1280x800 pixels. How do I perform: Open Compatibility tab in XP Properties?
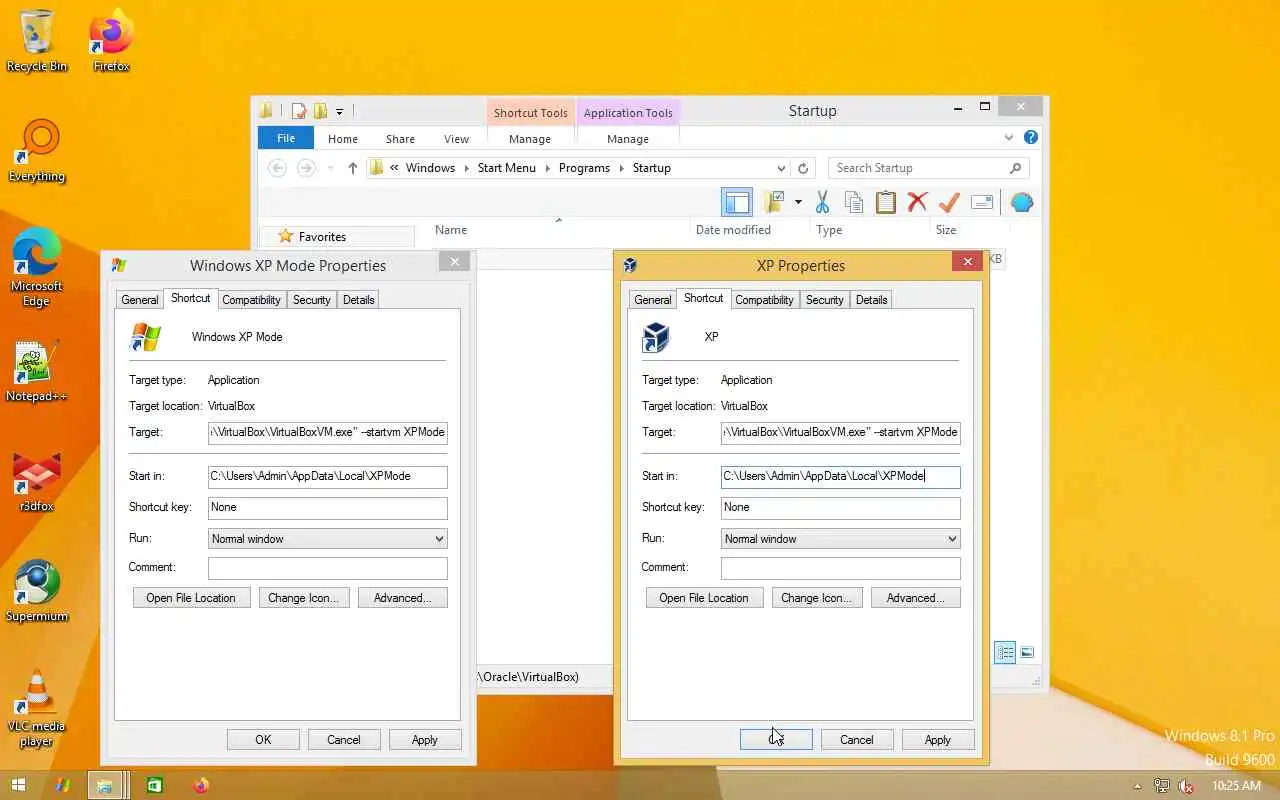click(x=764, y=299)
